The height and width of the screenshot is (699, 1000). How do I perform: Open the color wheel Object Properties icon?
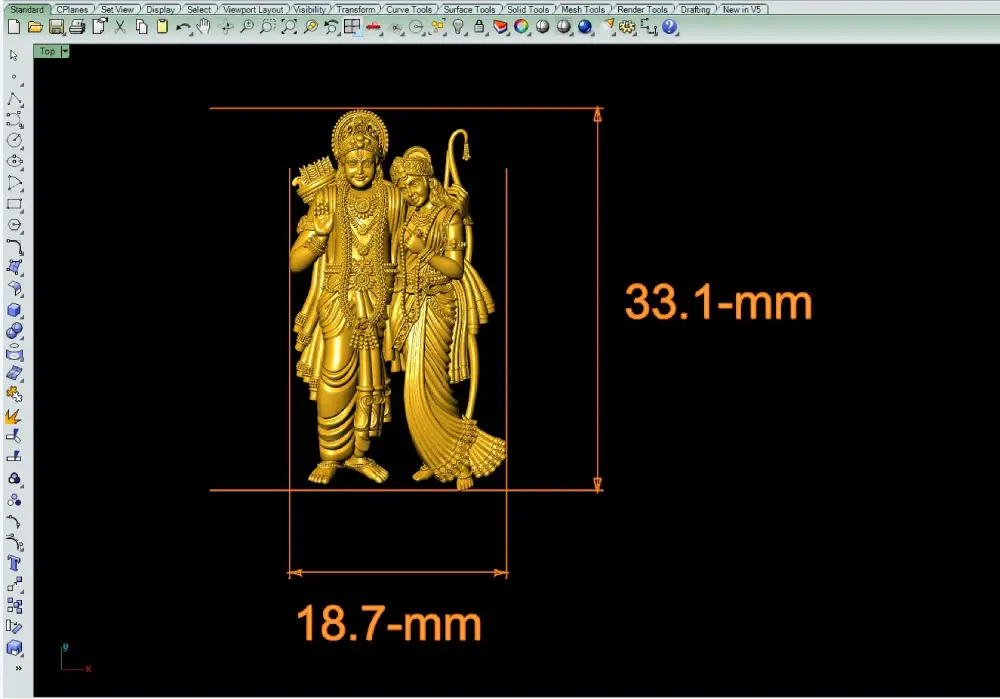pos(522,27)
